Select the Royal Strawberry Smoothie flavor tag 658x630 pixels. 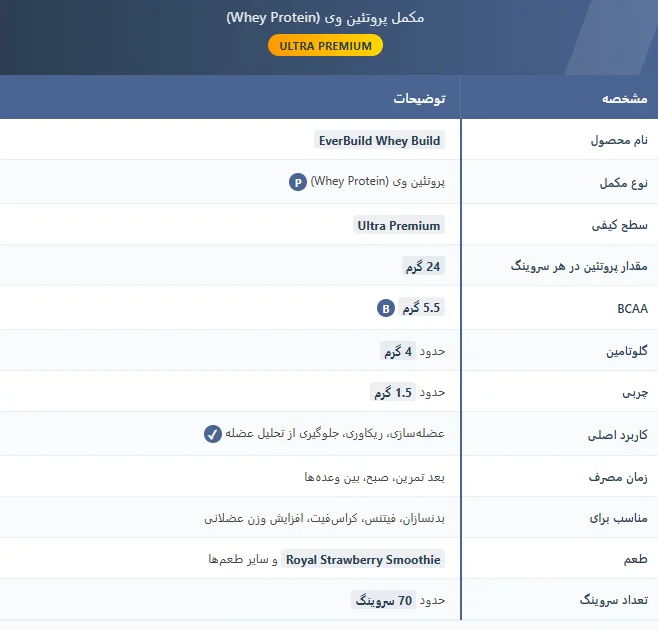[363, 559]
